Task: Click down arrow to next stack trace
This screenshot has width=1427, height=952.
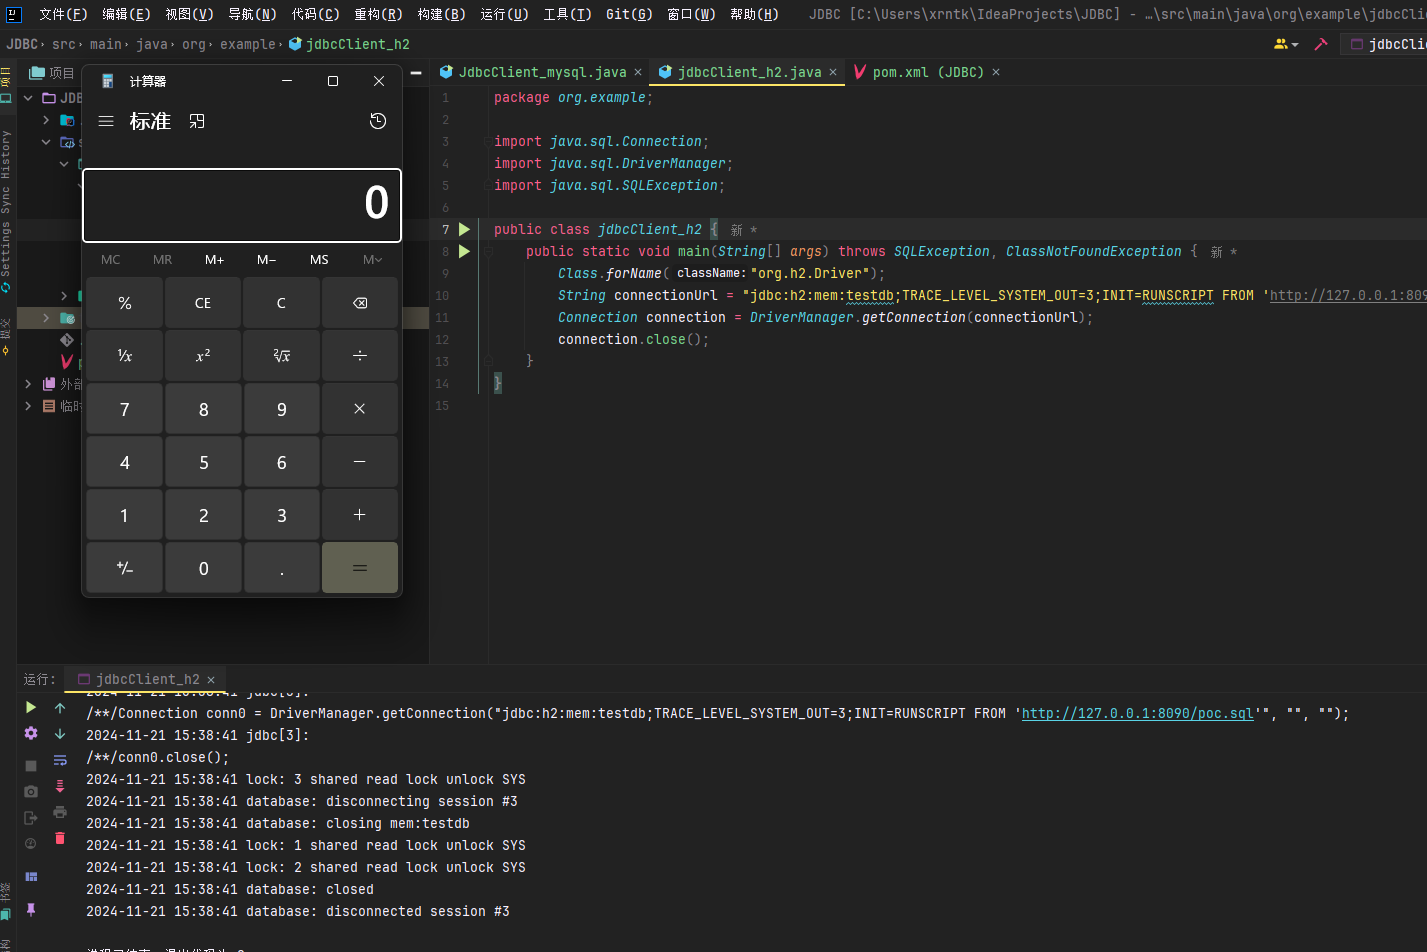Action: pyautogui.click(x=60, y=733)
